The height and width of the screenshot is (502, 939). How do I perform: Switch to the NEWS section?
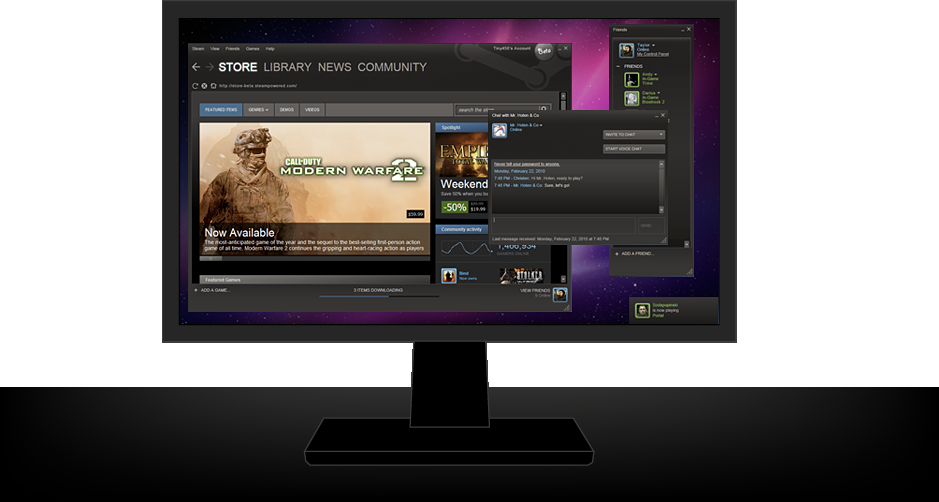[x=334, y=67]
